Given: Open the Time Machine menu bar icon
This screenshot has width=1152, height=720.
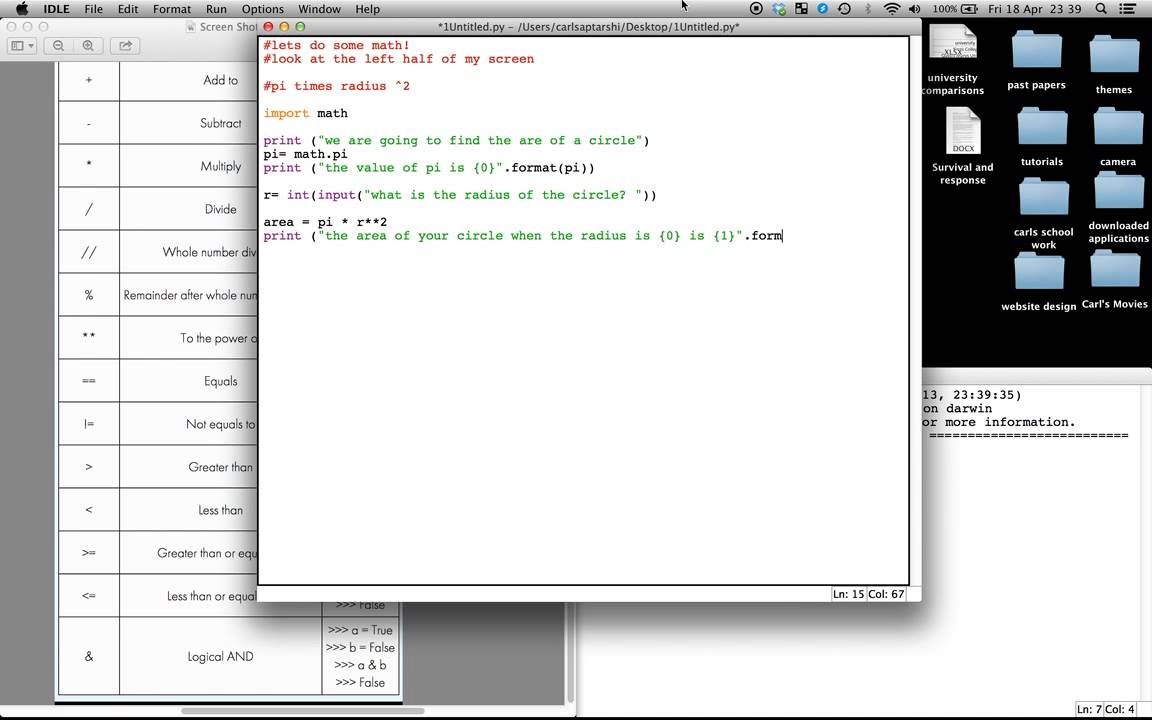Looking at the screenshot, I should [844, 9].
